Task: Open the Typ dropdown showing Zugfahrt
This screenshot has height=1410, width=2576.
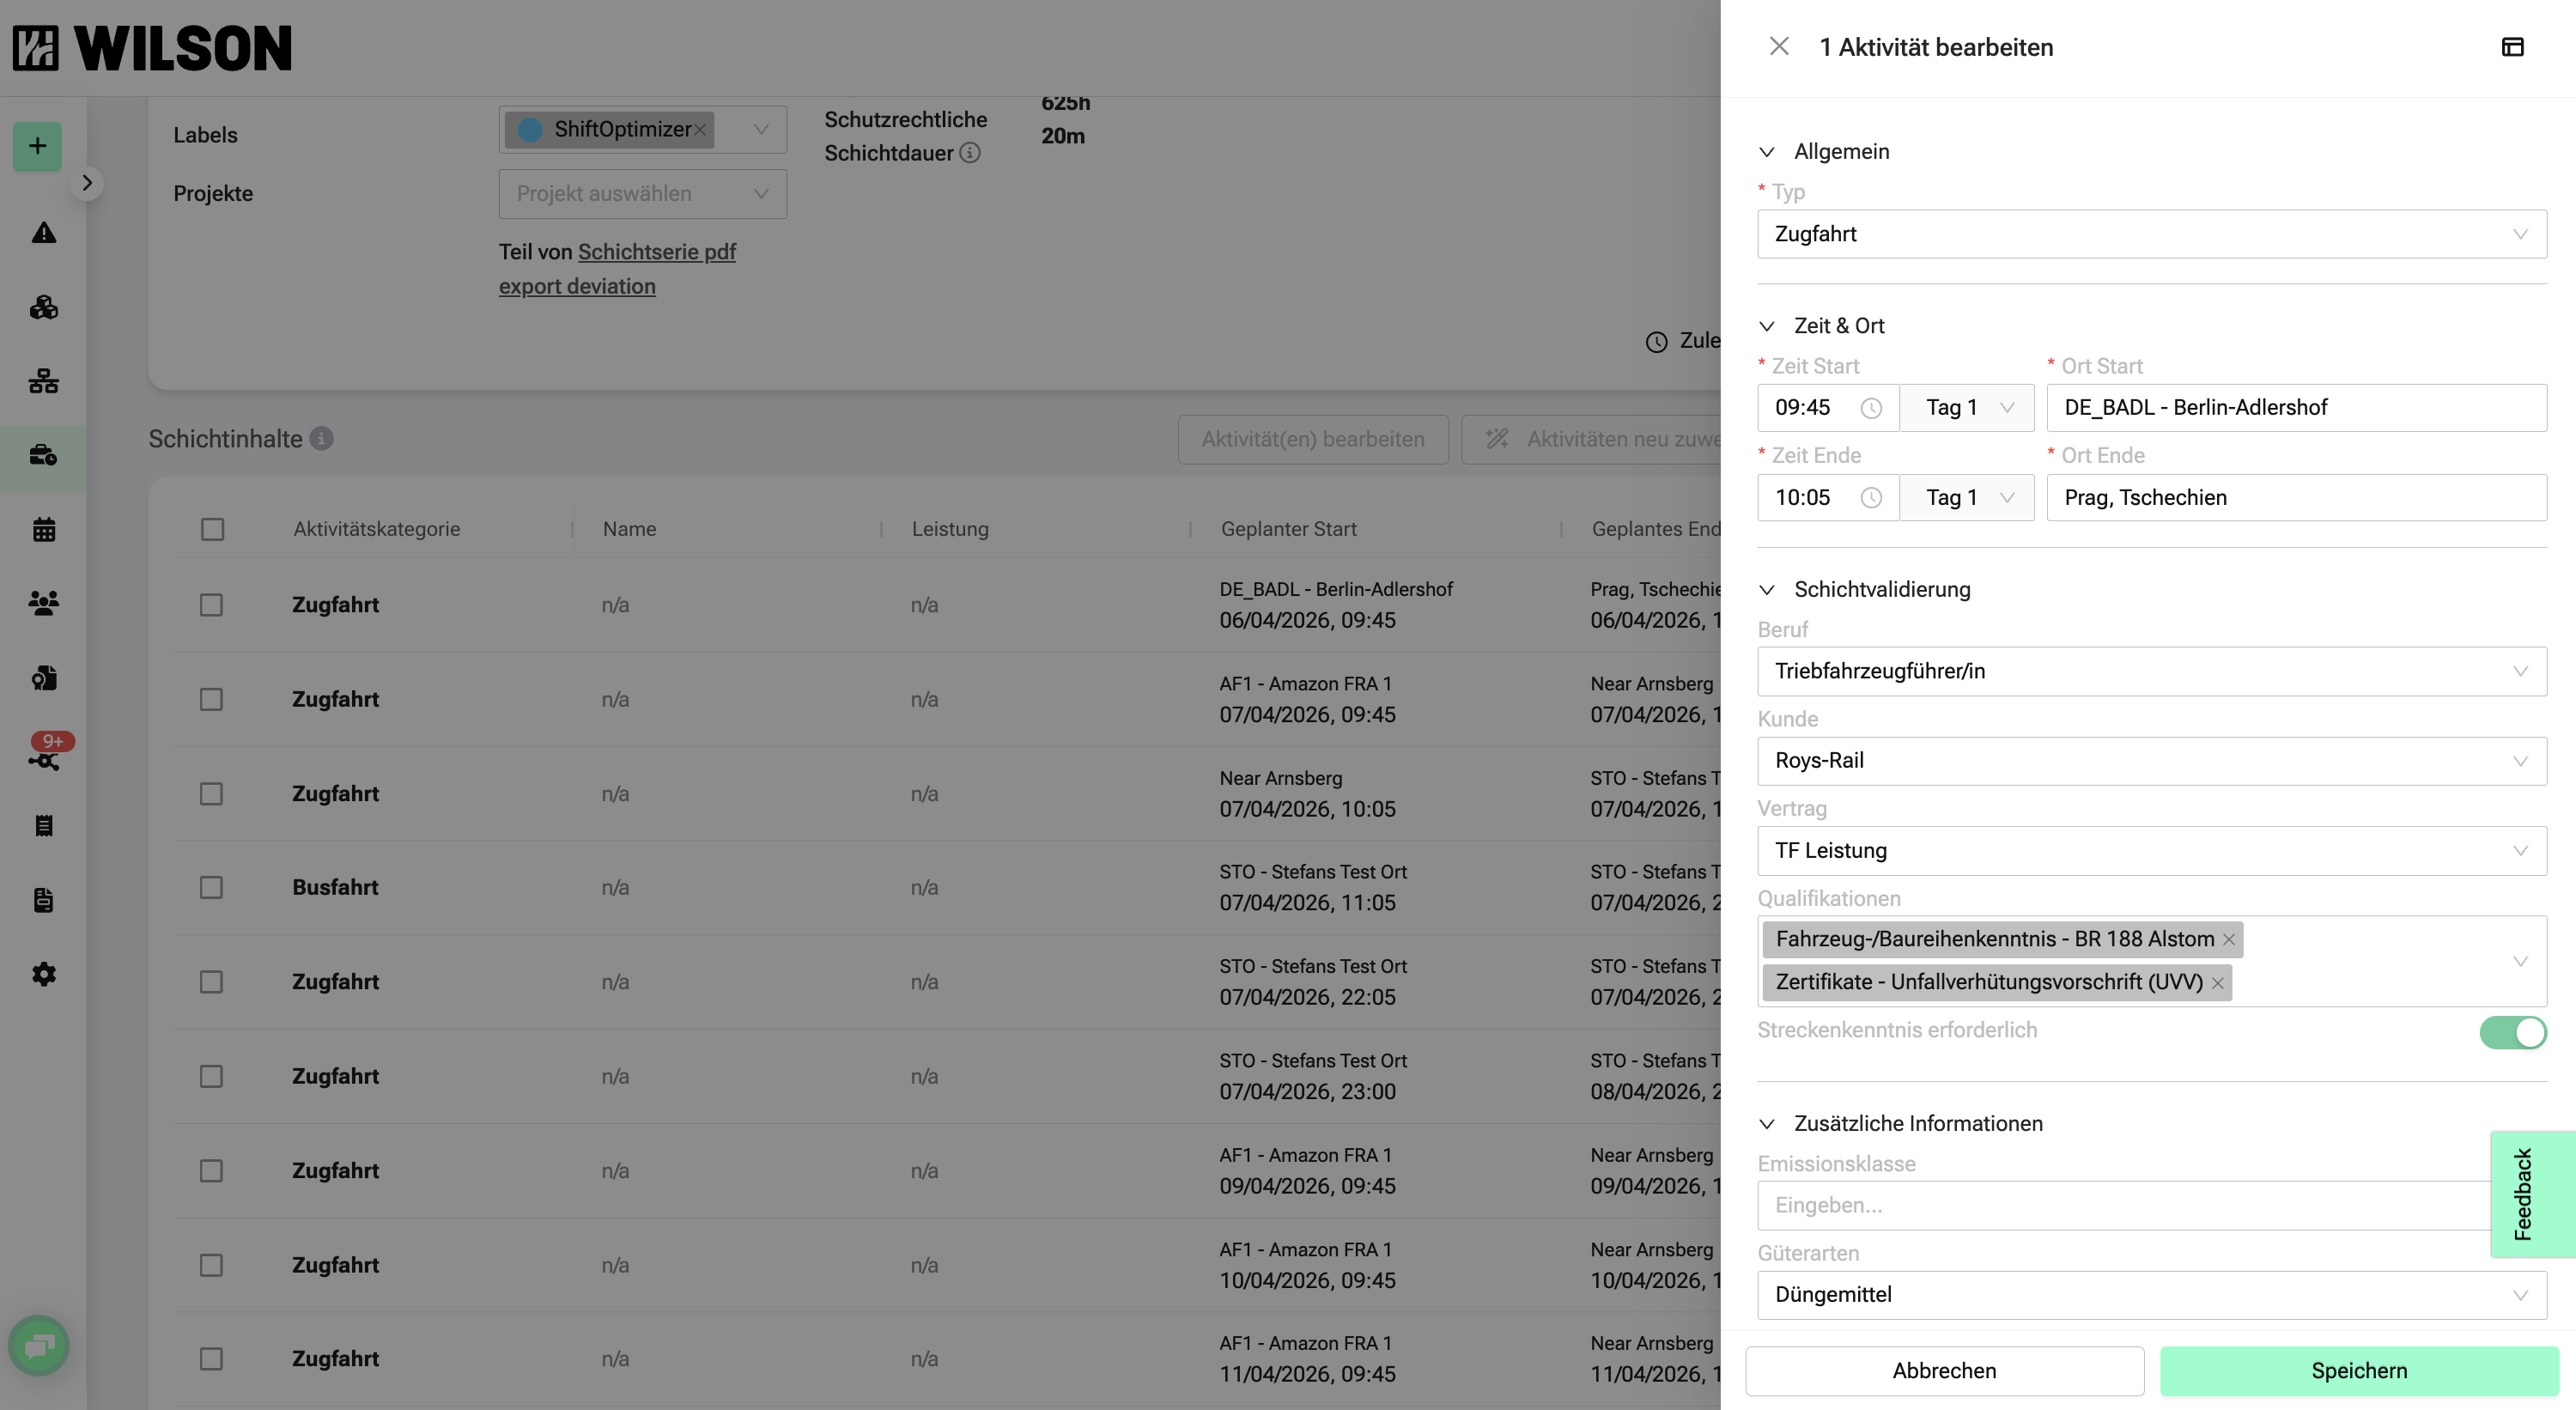Action: point(2151,234)
